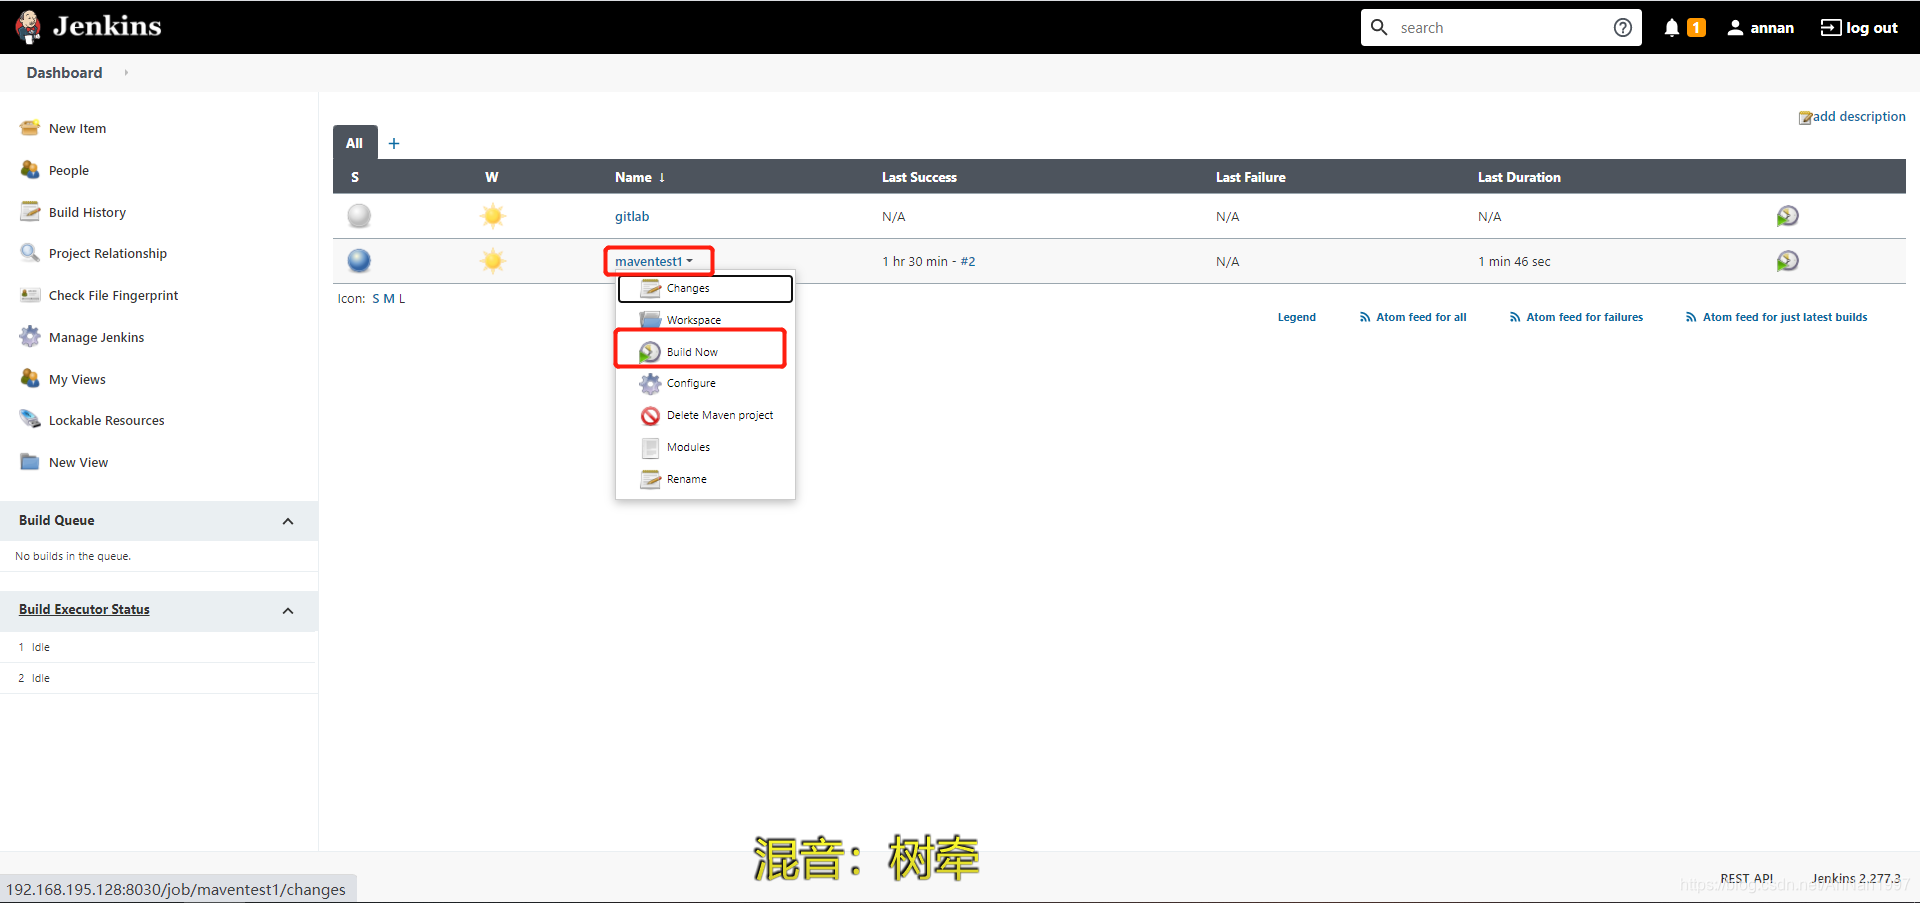Click the My Views icon
Screen dimensions: 1920x903
point(30,379)
